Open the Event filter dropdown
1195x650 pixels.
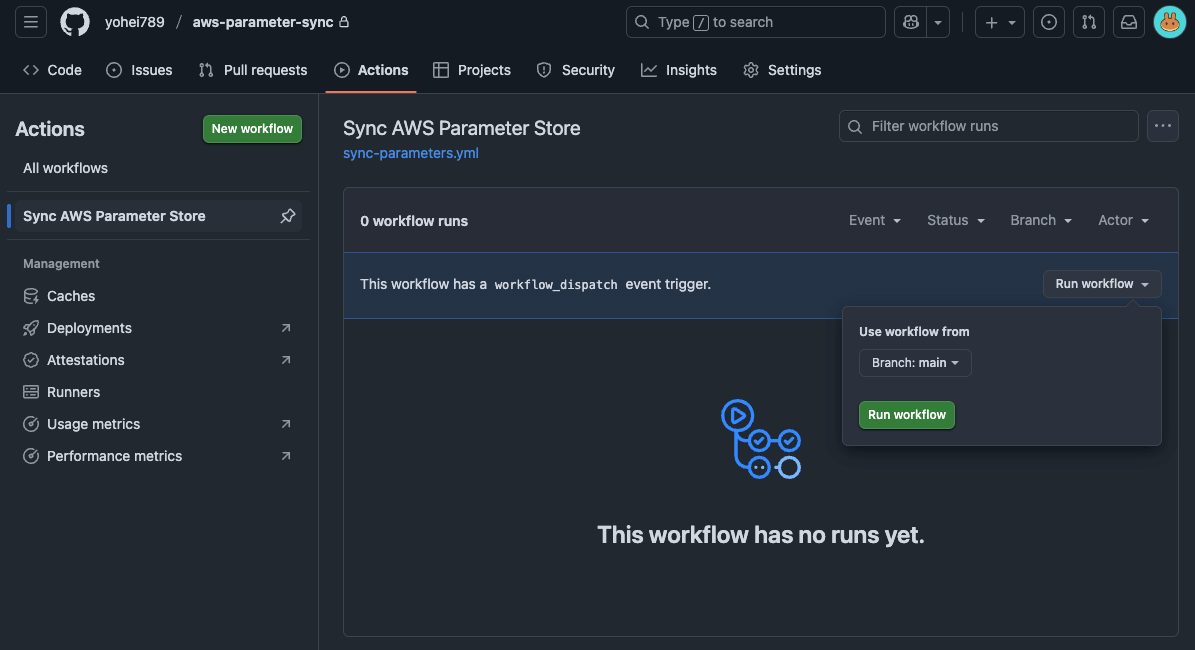pos(874,220)
